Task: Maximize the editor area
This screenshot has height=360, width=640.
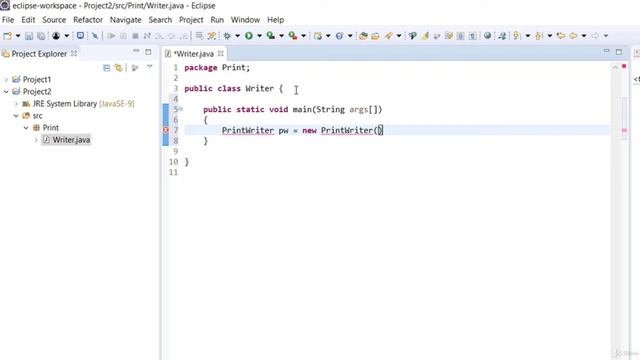Action: (x=619, y=52)
